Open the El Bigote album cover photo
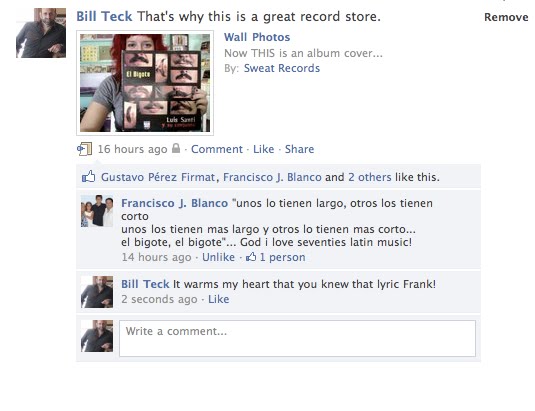 [145, 83]
